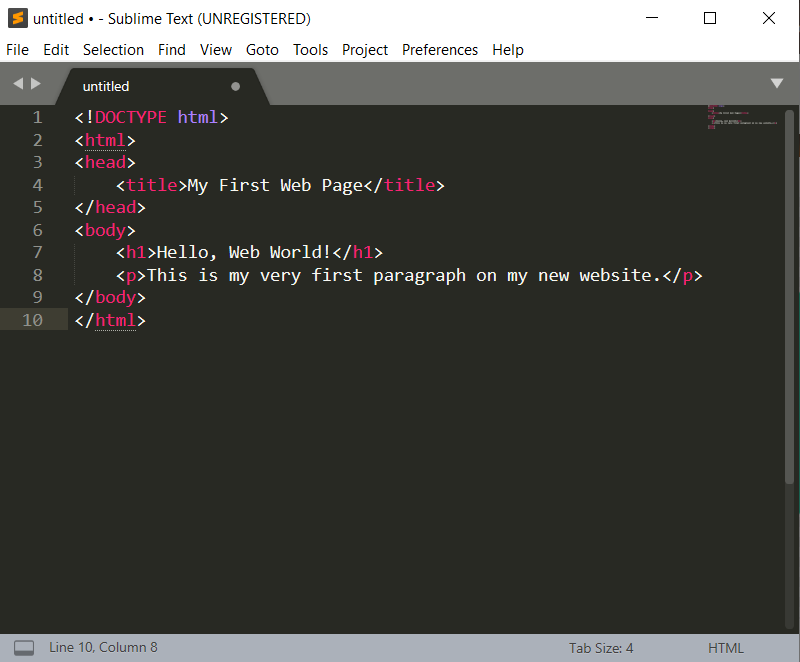800x662 pixels.
Task: Change syntax via HTML status selector
Action: [x=725, y=648]
